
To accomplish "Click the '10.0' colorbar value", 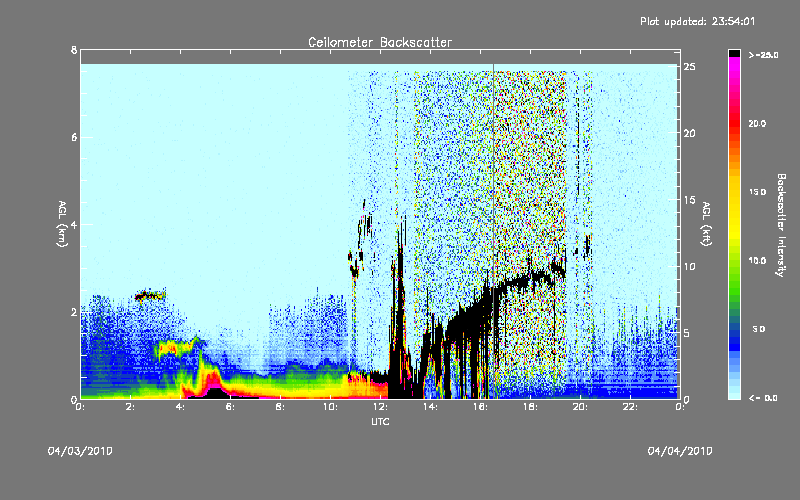I will (757, 261).
